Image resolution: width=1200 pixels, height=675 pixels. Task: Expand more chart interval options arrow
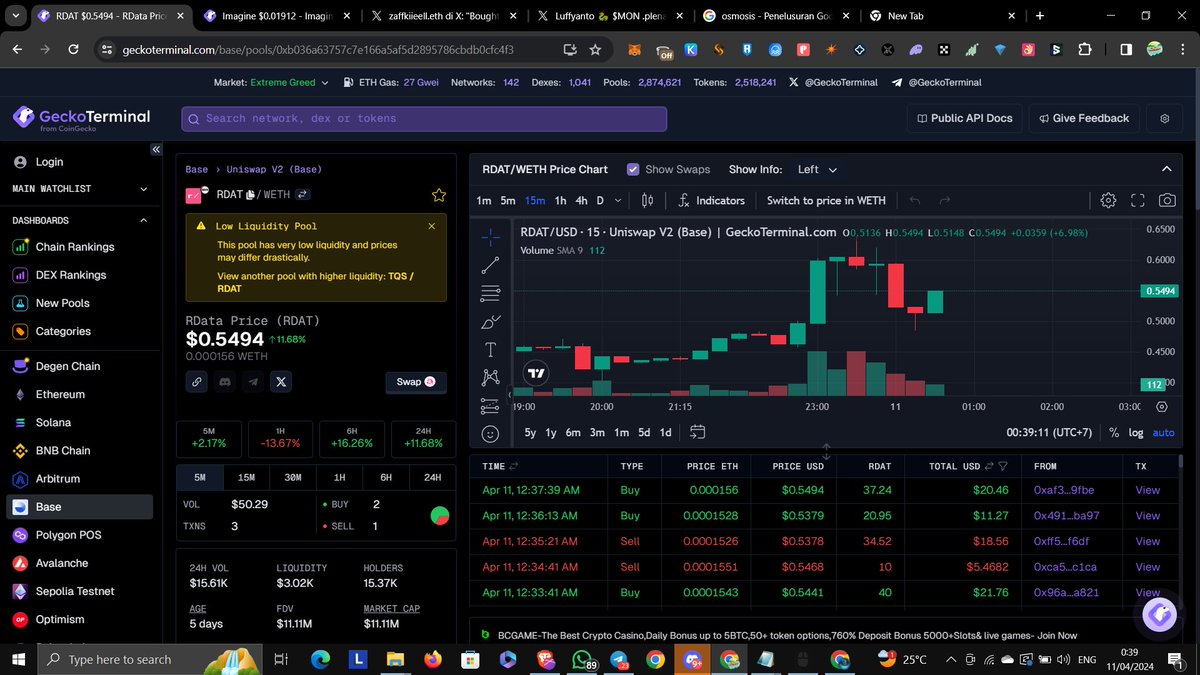618,200
